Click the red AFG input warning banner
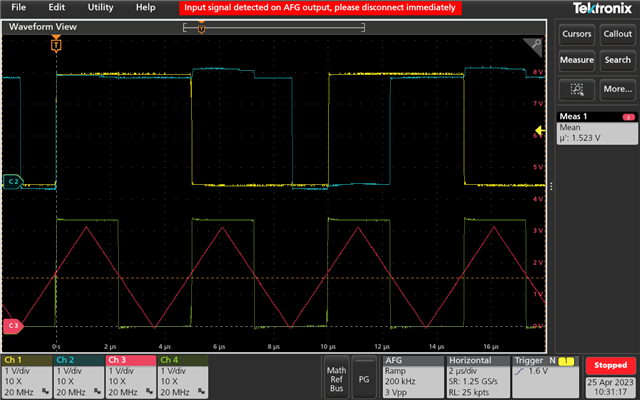The image size is (640, 400). click(x=320, y=8)
